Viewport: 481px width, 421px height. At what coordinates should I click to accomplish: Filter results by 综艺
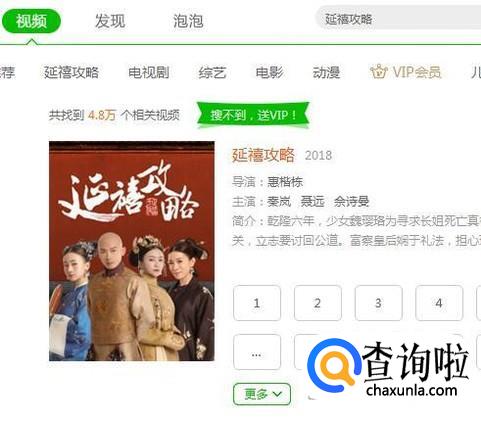(212, 72)
